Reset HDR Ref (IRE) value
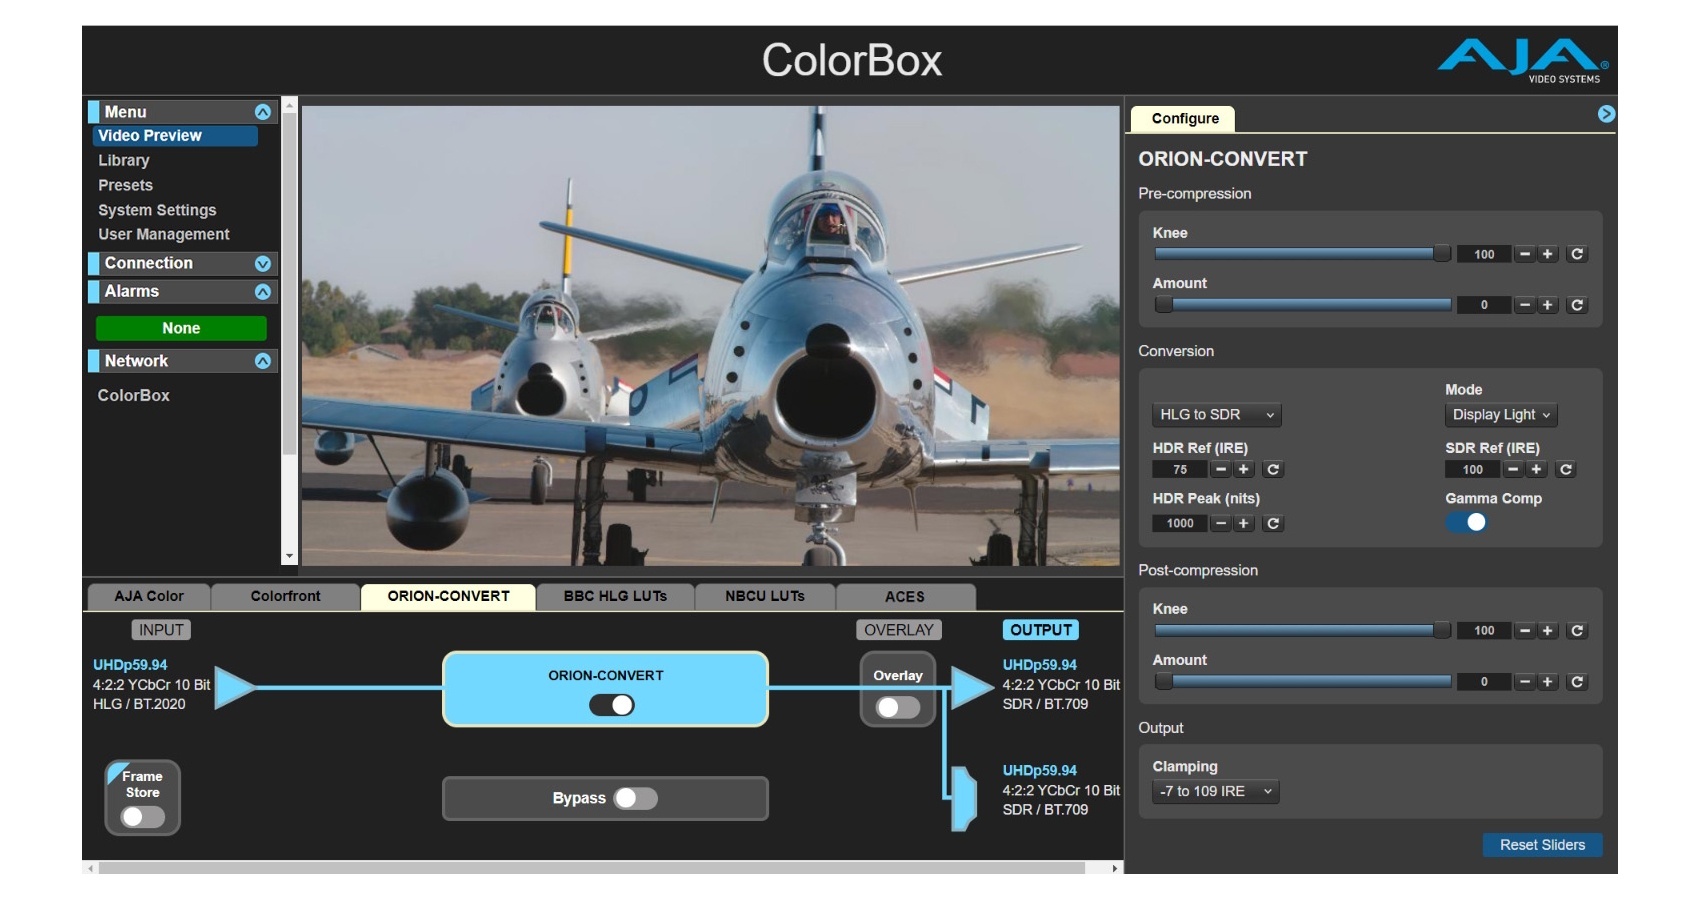Image resolution: width=1700 pixels, height=900 pixels. tap(1273, 469)
